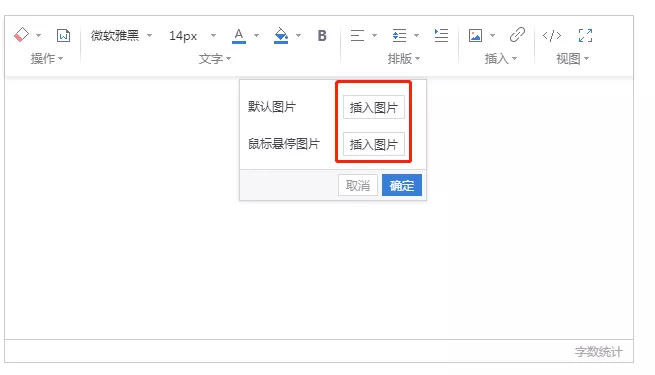Click the 确定 button

(x=402, y=185)
